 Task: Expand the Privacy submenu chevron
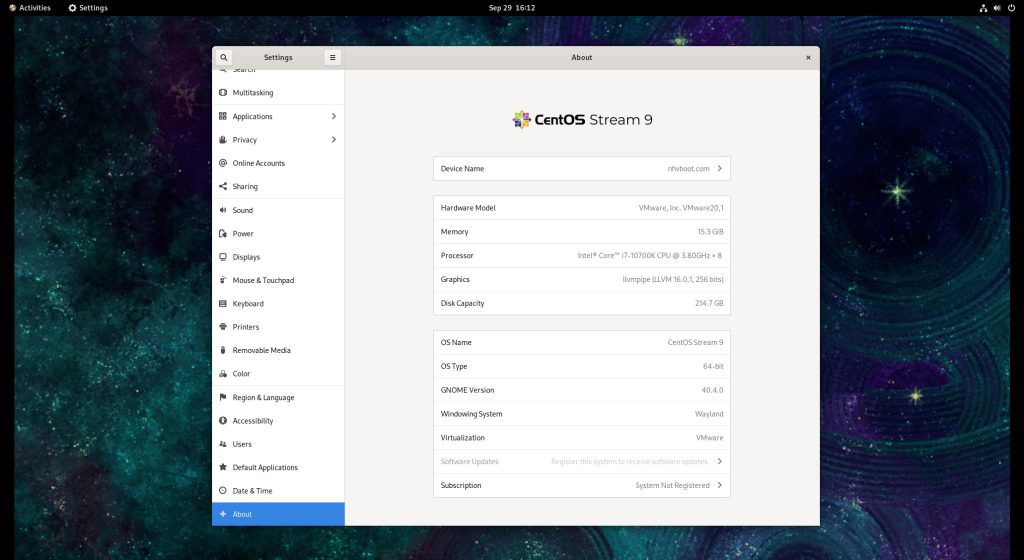click(334, 140)
